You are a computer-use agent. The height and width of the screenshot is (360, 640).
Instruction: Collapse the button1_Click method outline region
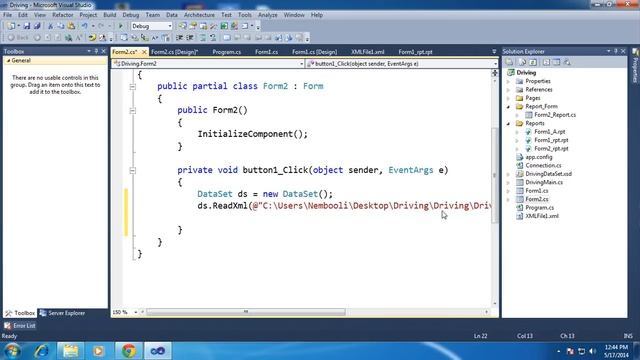click(x=133, y=170)
